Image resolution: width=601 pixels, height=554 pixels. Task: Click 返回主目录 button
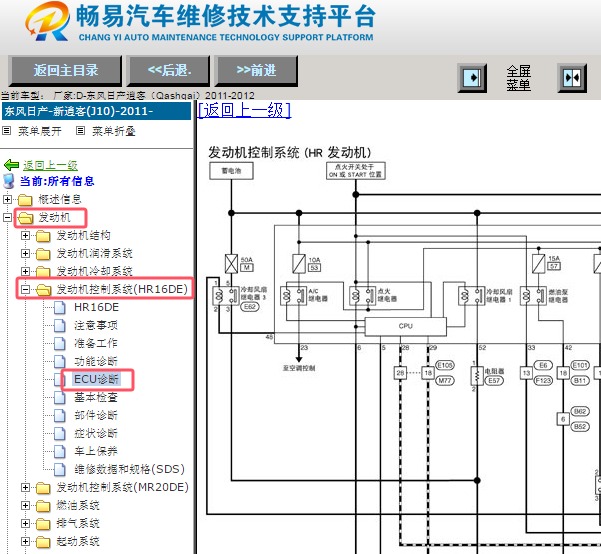coord(65,71)
